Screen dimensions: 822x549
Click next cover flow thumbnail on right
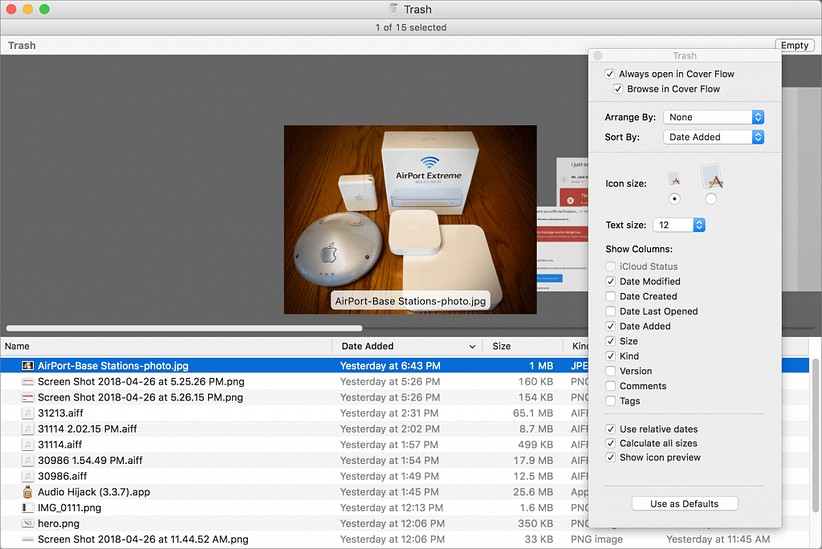(x=563, y=249)
